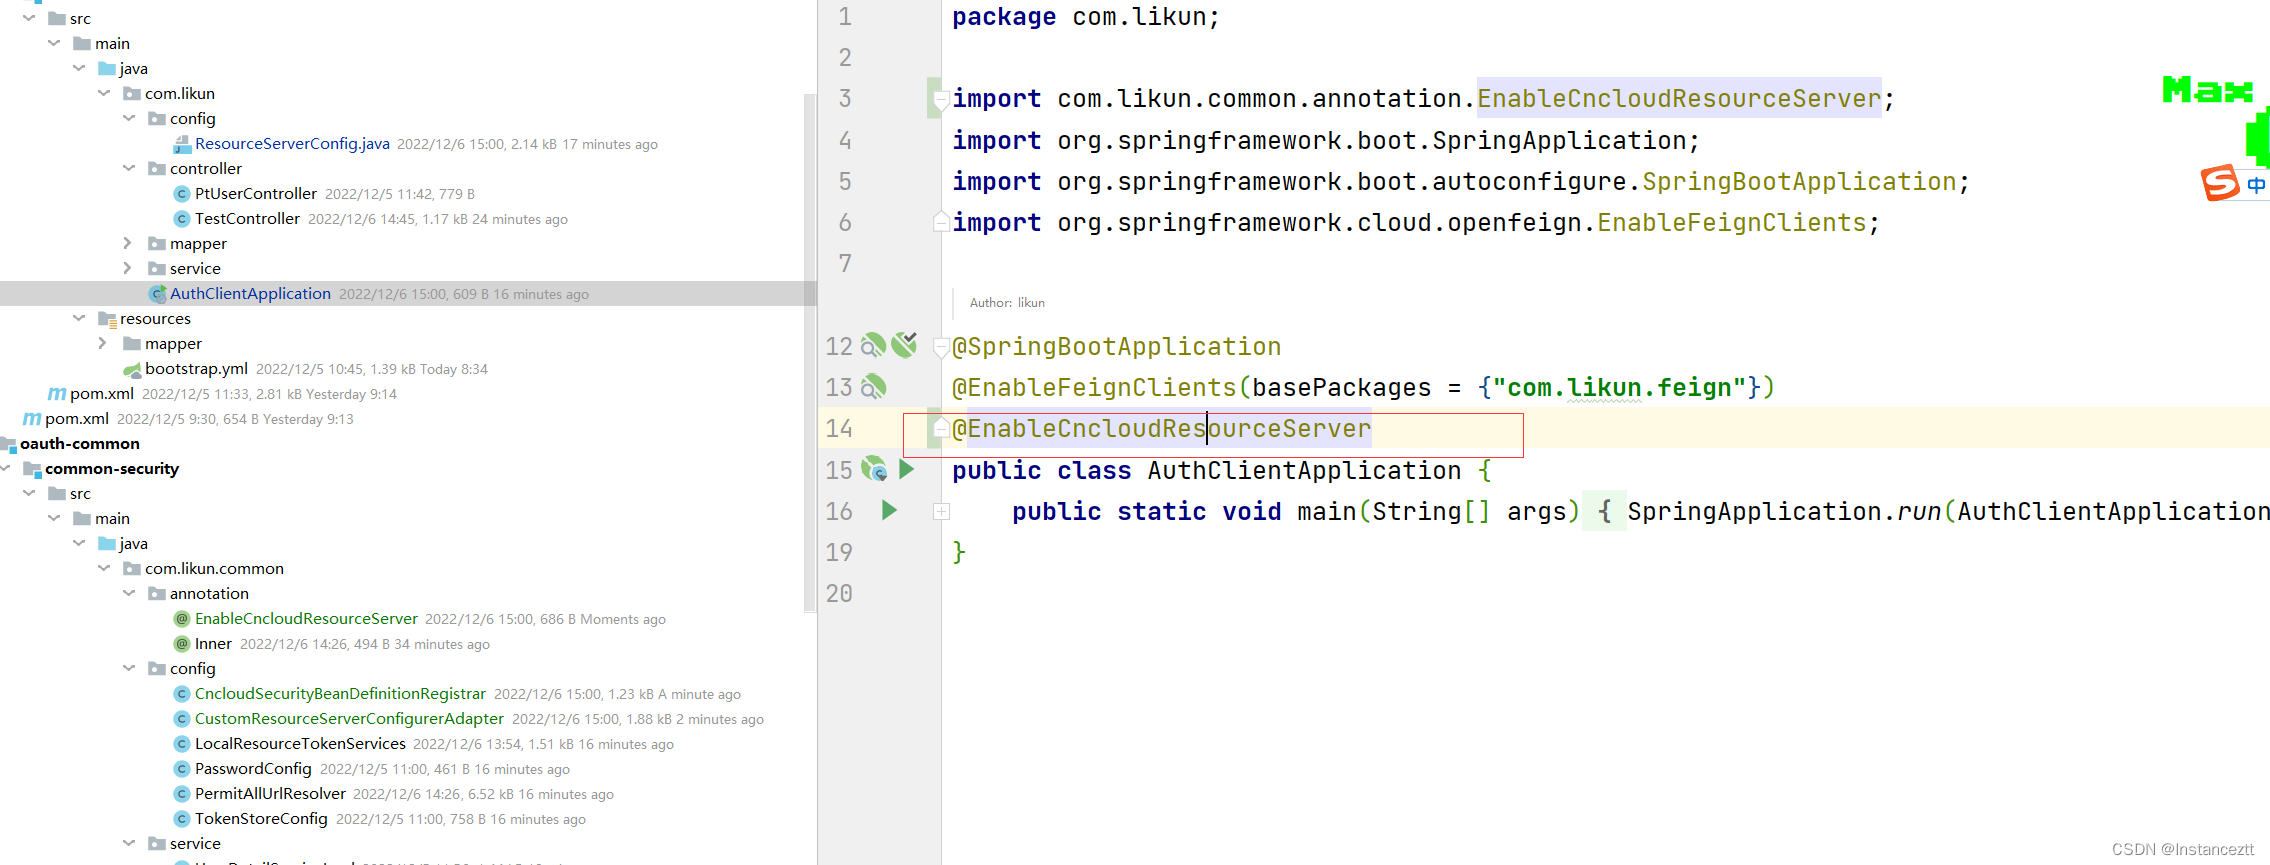The width and height of the screenshot is (2270, 865).
Task: Open CustomResourceServerConfigurerAdapter file
Action: 349,718
